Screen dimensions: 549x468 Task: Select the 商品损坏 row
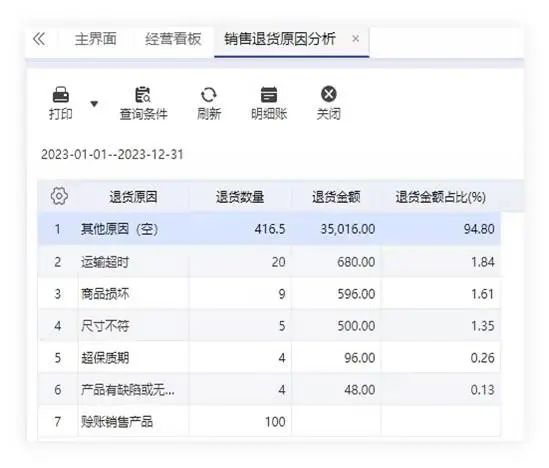[x=269, y=294]
